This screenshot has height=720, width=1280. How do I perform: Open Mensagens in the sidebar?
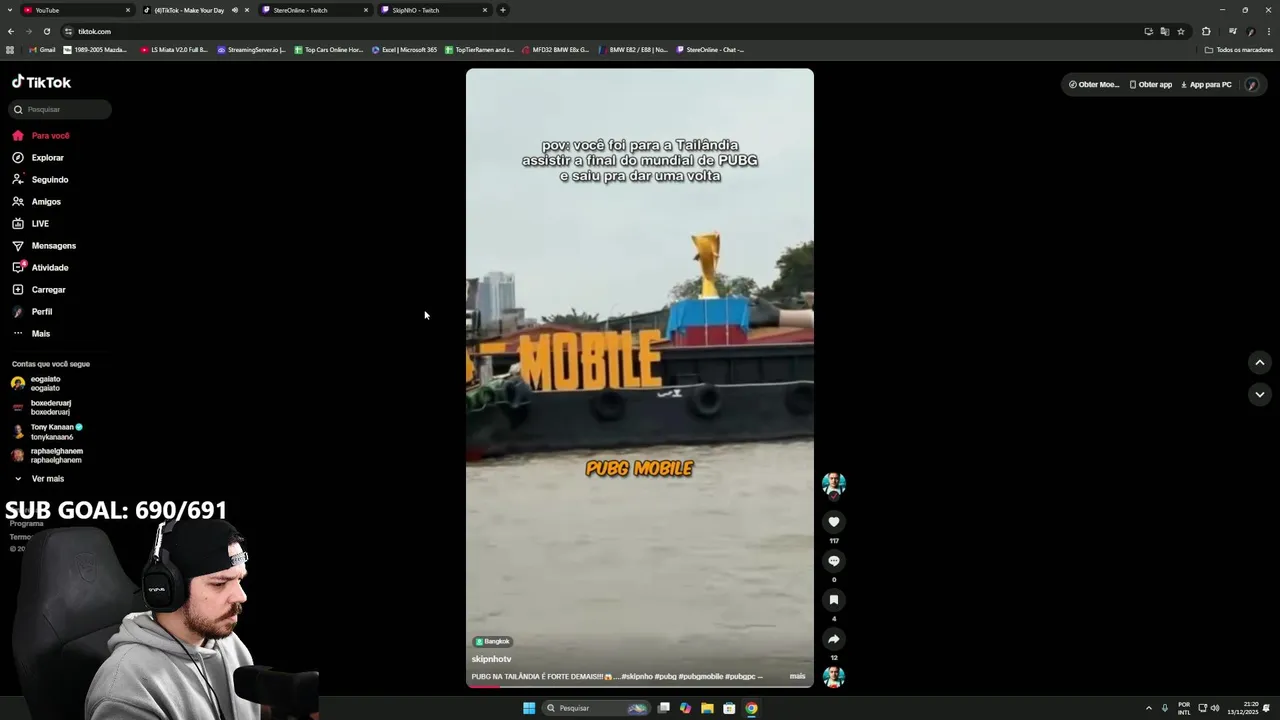pyautogui.click(x=44, y=246)
